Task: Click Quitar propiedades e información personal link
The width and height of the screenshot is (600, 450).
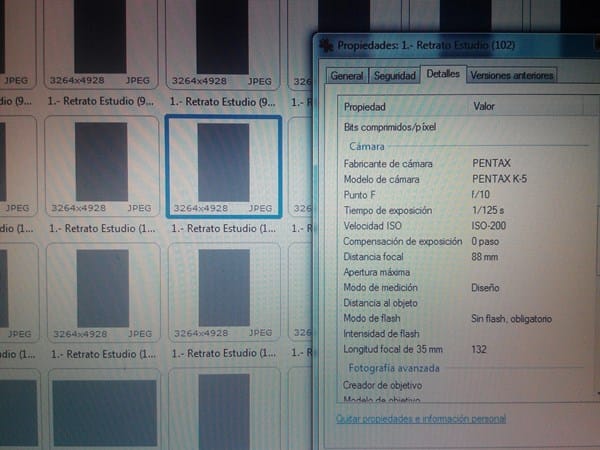Action: tap(421, 419)
